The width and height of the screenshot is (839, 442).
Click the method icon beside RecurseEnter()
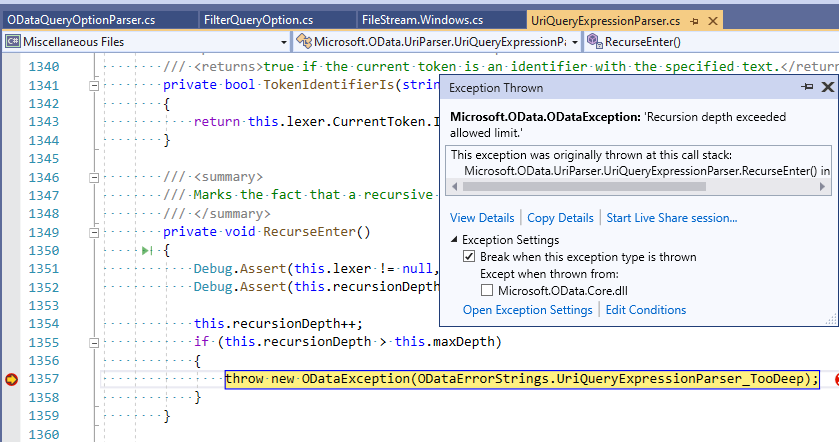[x=593, y=41]
